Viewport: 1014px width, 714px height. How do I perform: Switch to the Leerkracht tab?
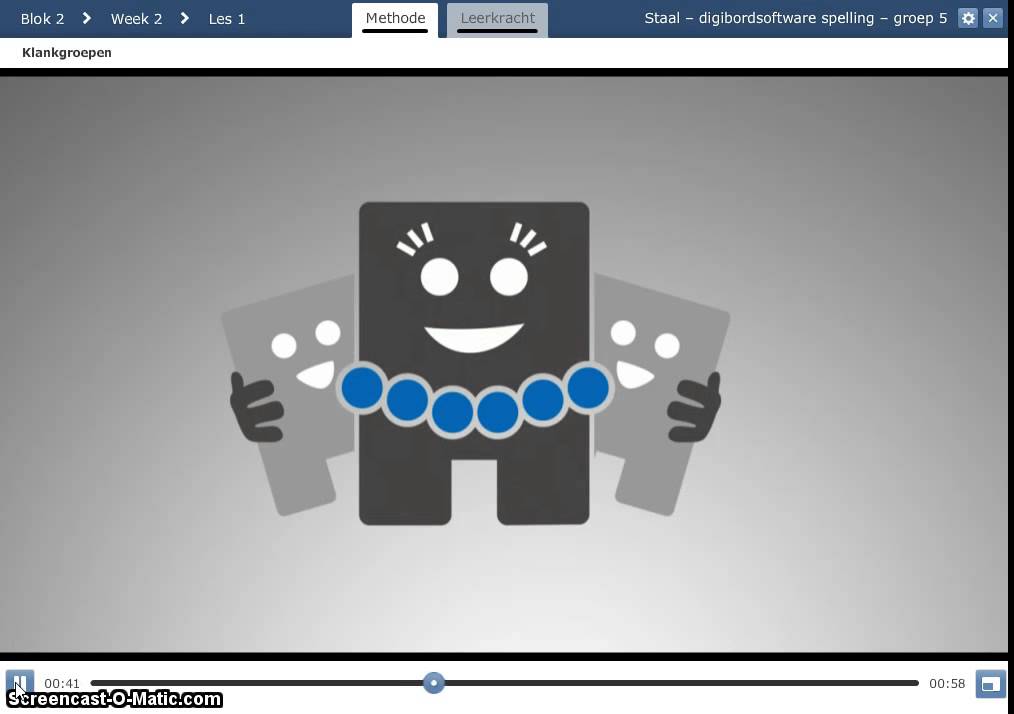497,19
